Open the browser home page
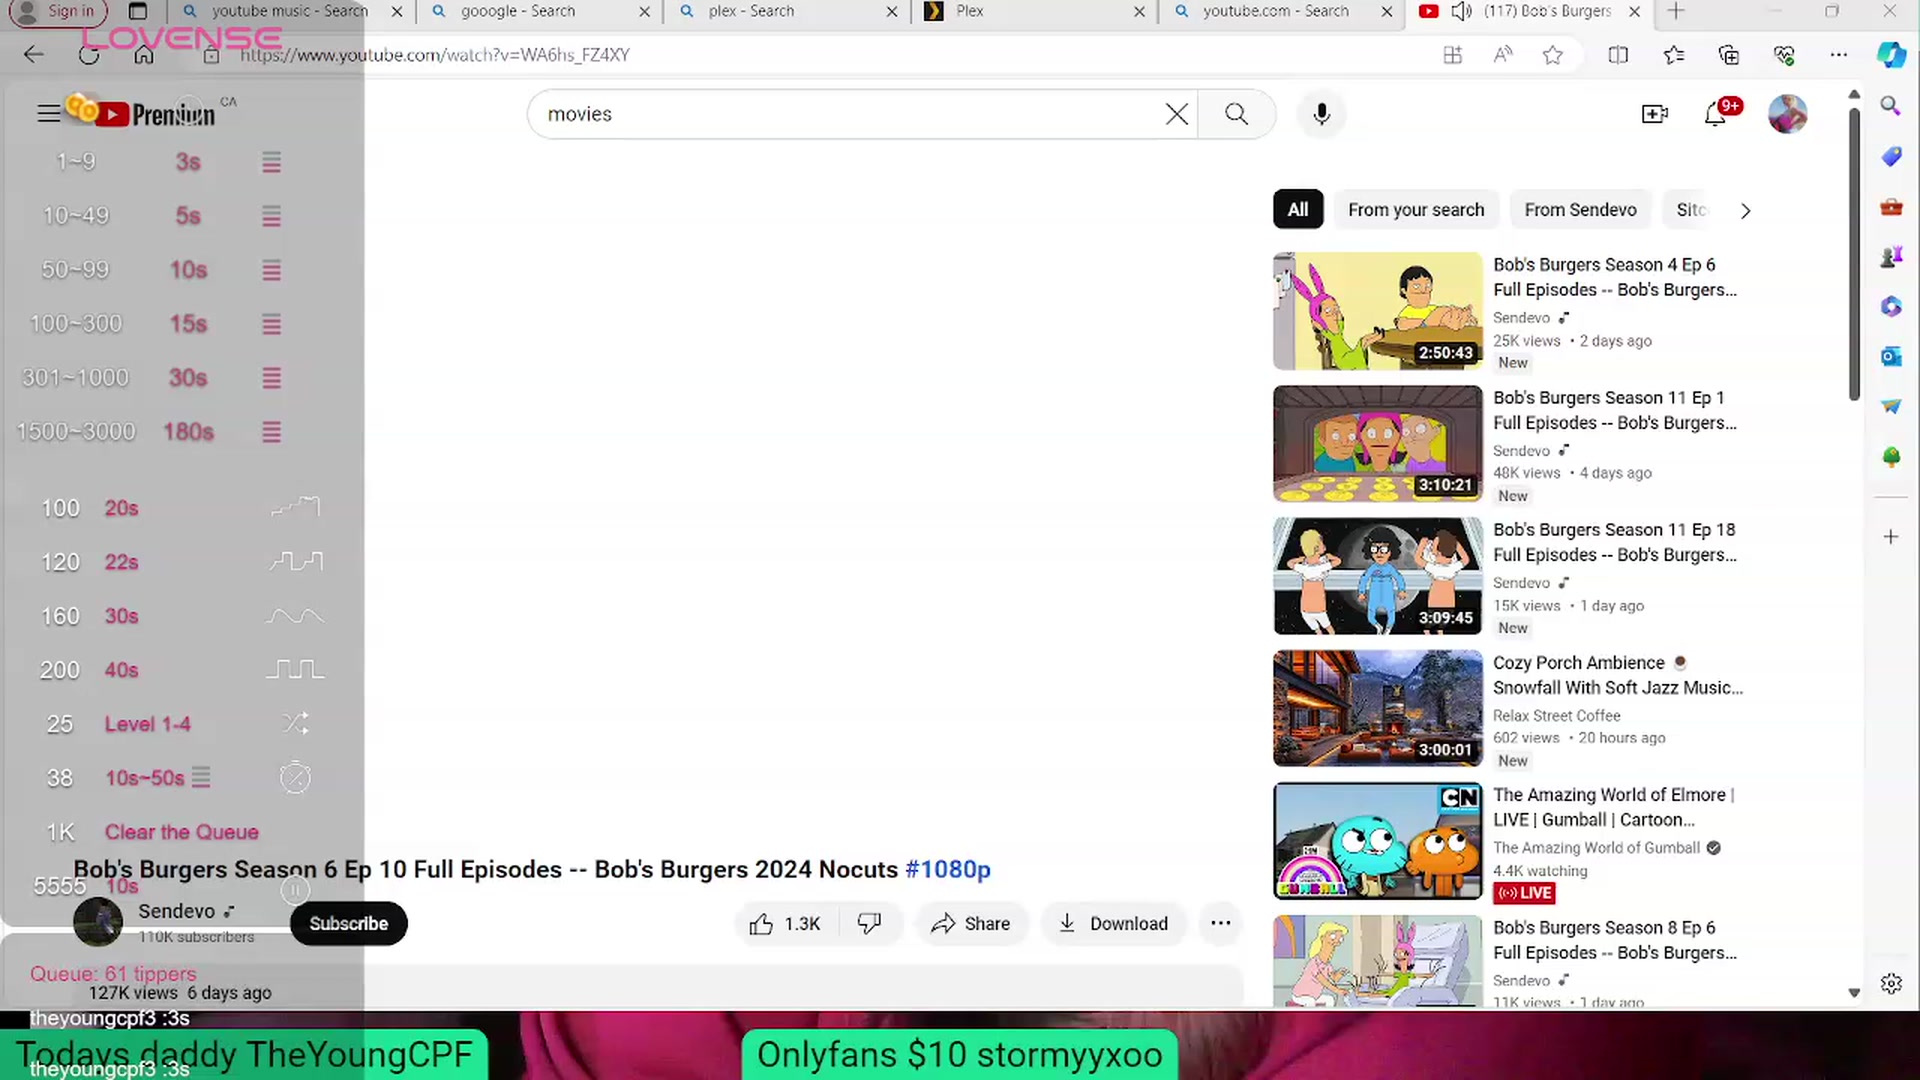This screenshot has height=1080, width=1920. [144, 55]
